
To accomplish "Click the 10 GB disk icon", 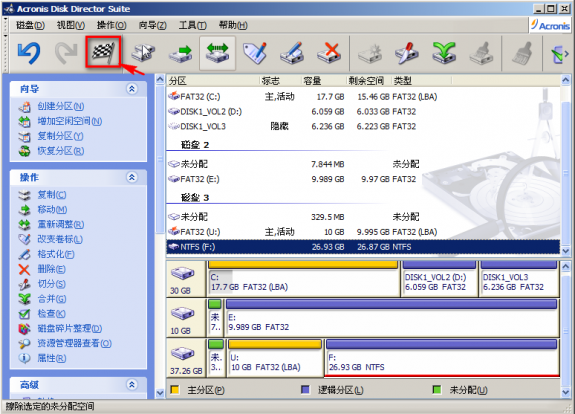I will [182, 314].
